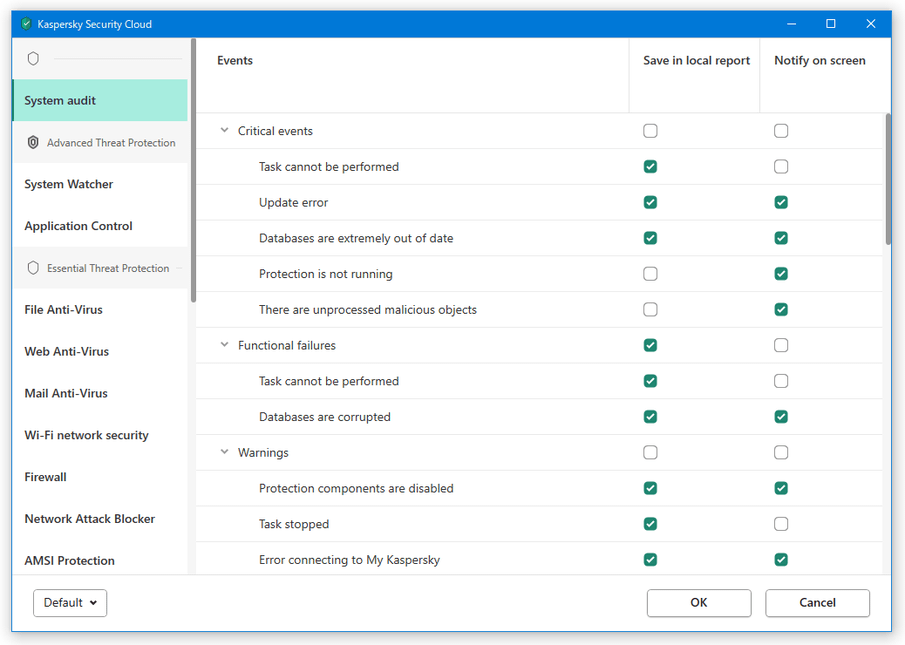Disable Protection is not running screen notification
The height and width of the screenshot is (645, 905).
click(x=781, y=274)
